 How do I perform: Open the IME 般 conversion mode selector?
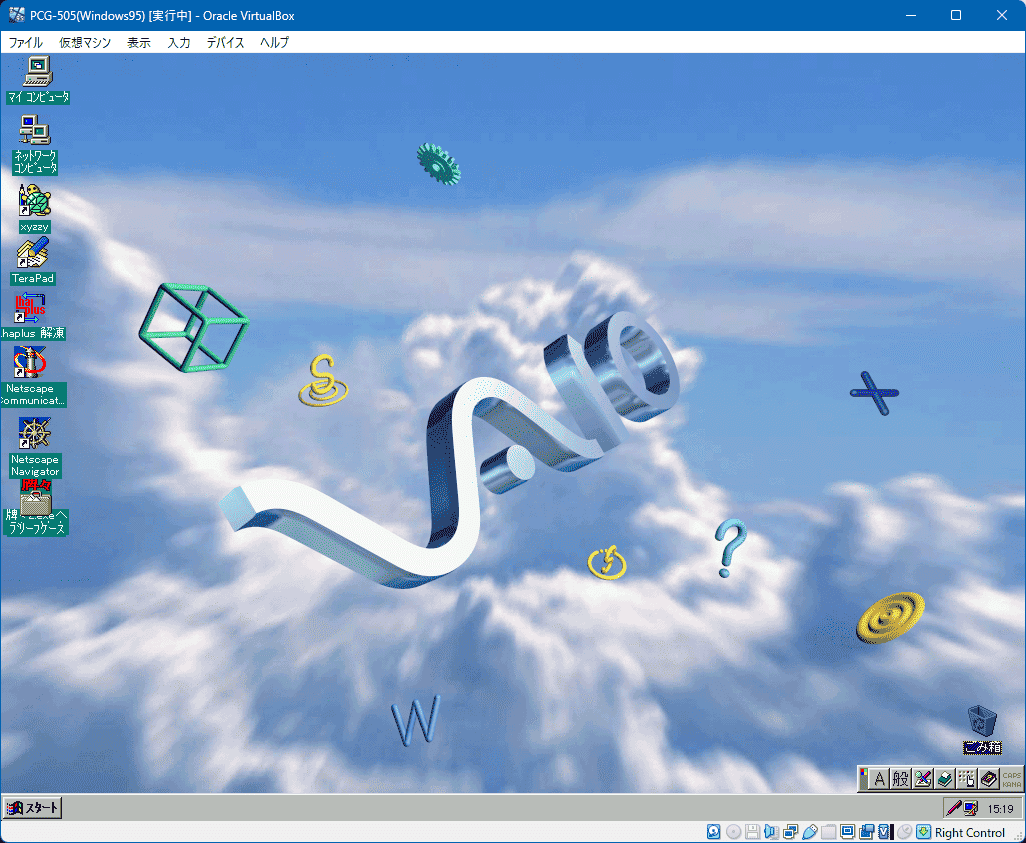coord(900,779)
